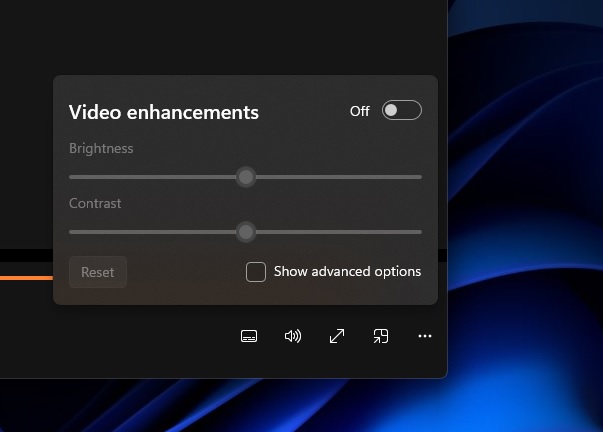The width and height of the screenshot is (603, 432).
Task: Click the orange playback progress bar
Action: pyautogui.click(x=25, y=277)
